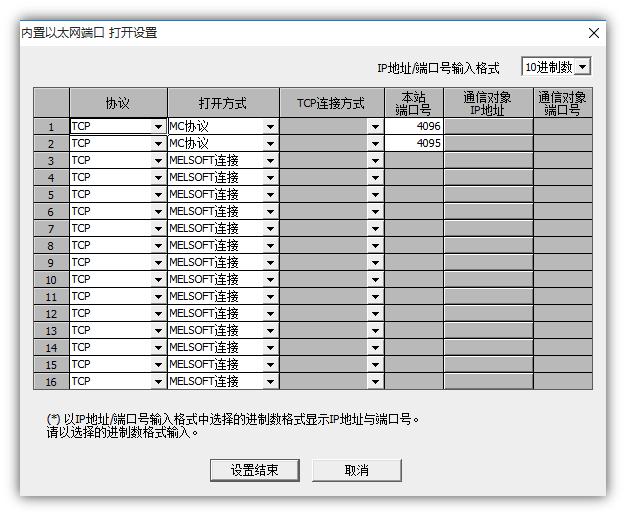Select row header number 7
626x516 pixels.
click(51, 228)
